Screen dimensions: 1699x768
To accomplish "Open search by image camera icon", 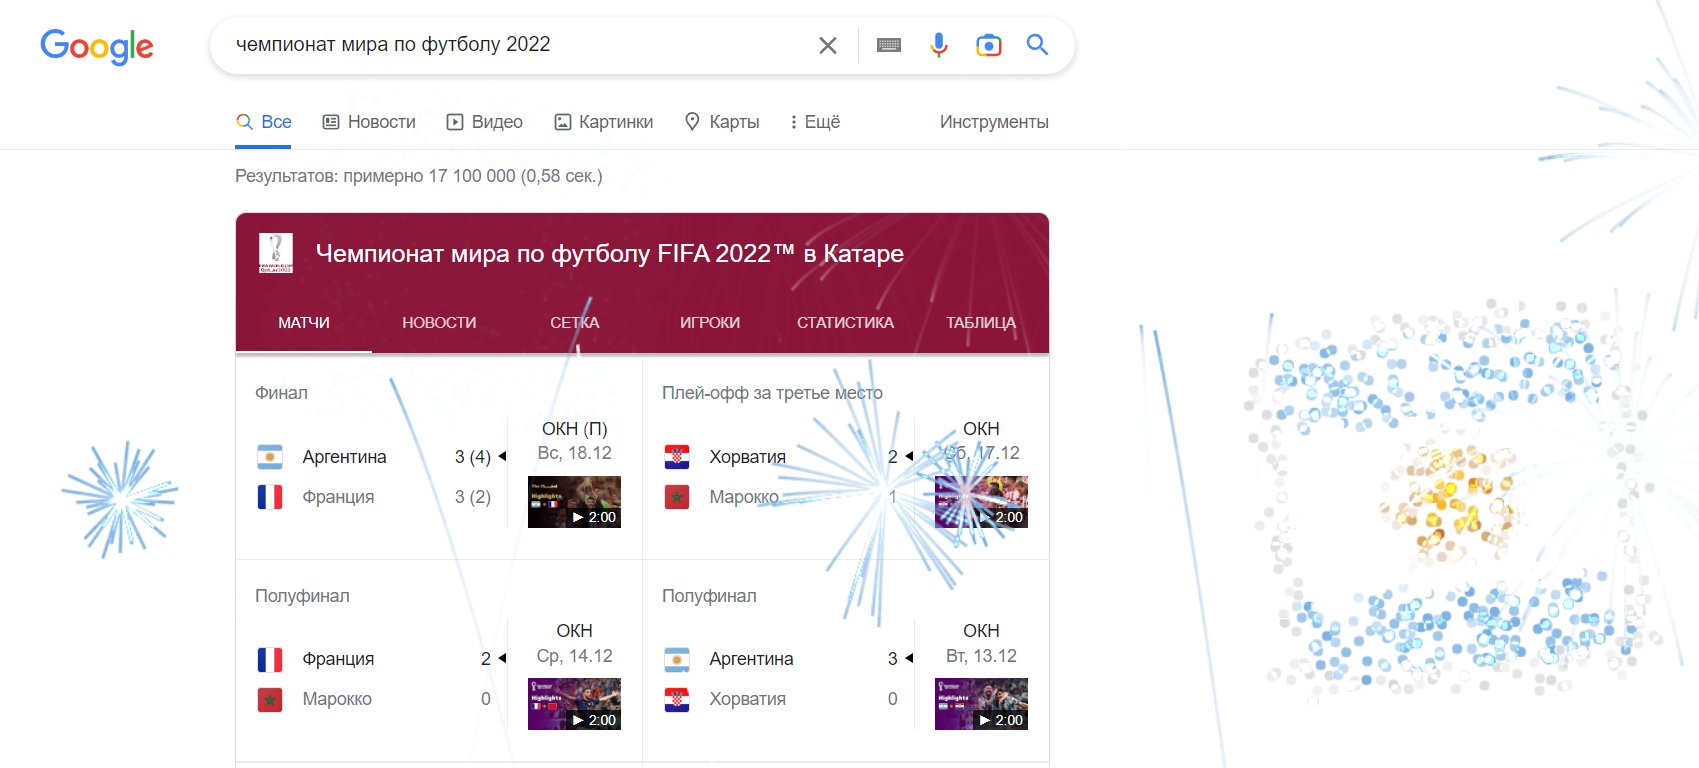I will tap(988, 45).
